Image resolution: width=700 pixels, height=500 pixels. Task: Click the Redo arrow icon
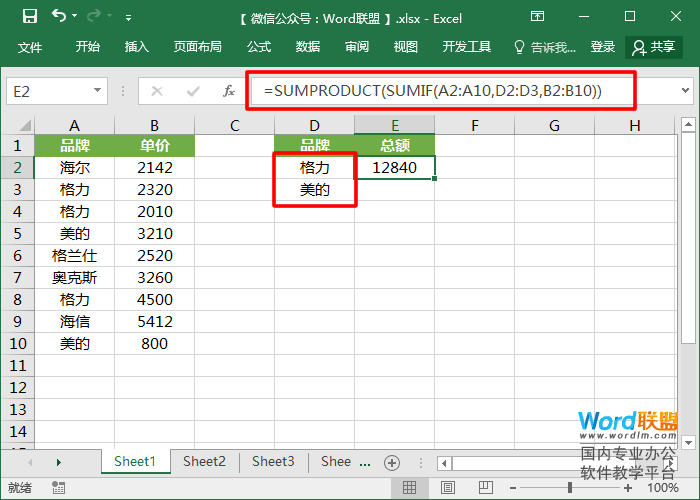(93, 17)
